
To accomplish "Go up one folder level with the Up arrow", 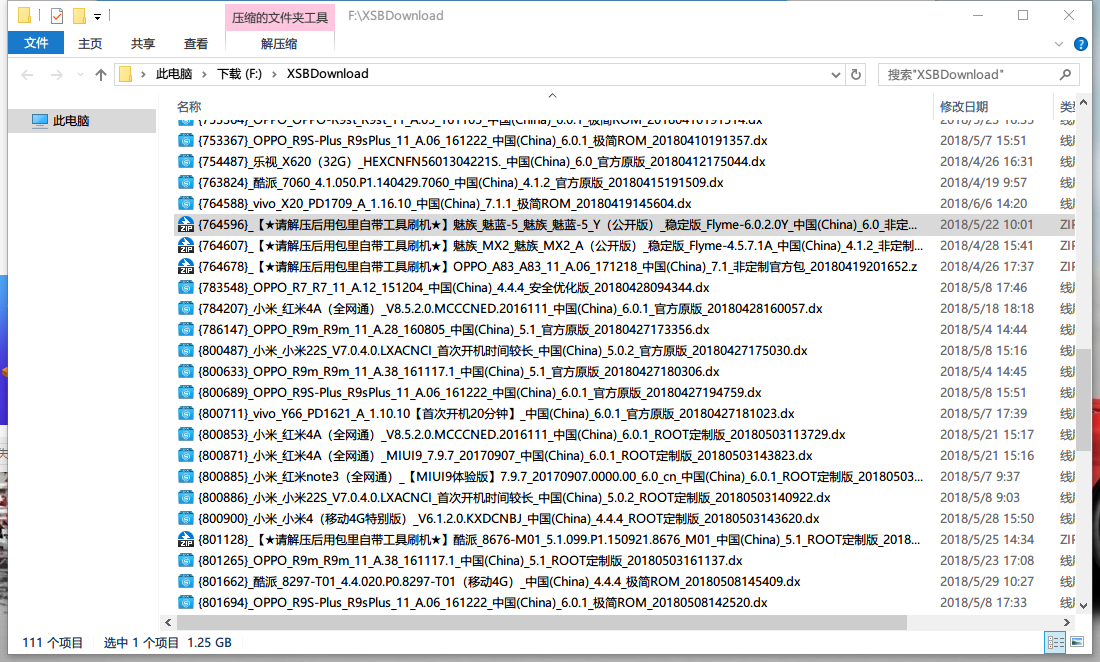I will pos(101,74).
